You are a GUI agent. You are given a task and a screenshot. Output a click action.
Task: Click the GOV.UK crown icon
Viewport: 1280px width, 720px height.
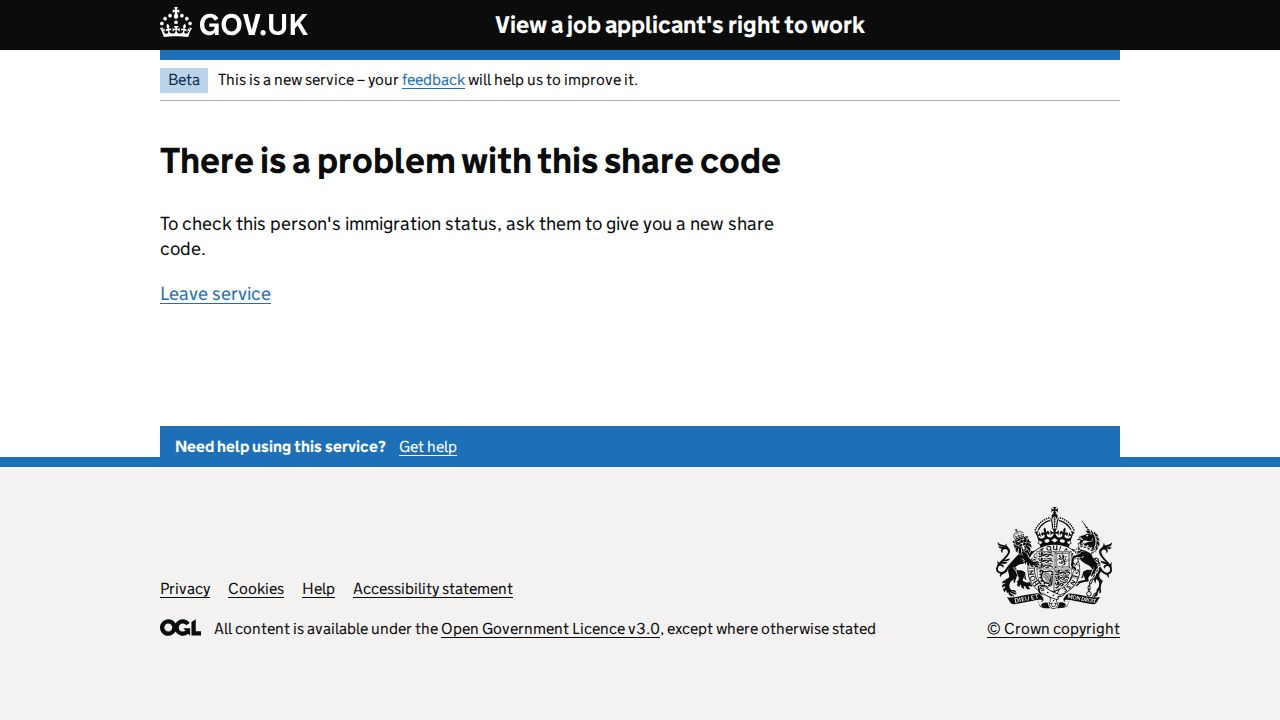coord(176,23)
